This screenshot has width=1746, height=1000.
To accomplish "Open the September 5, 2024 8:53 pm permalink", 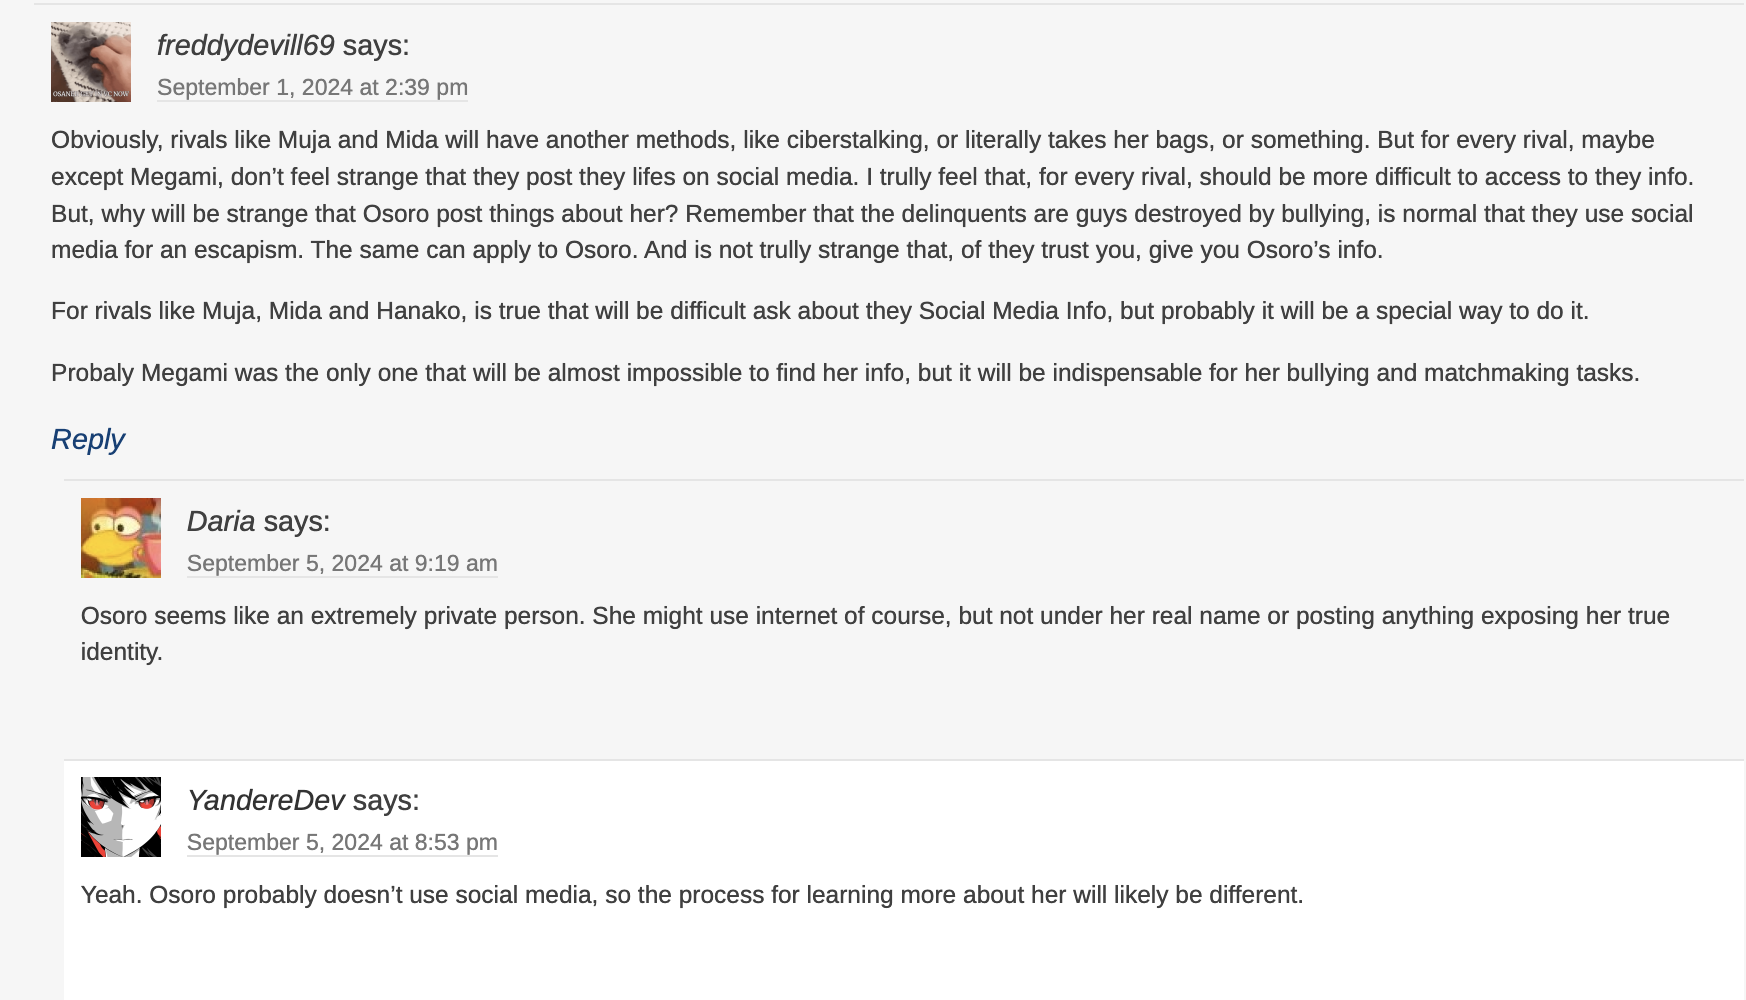I will pyautogui.click(x=342, y=843).
